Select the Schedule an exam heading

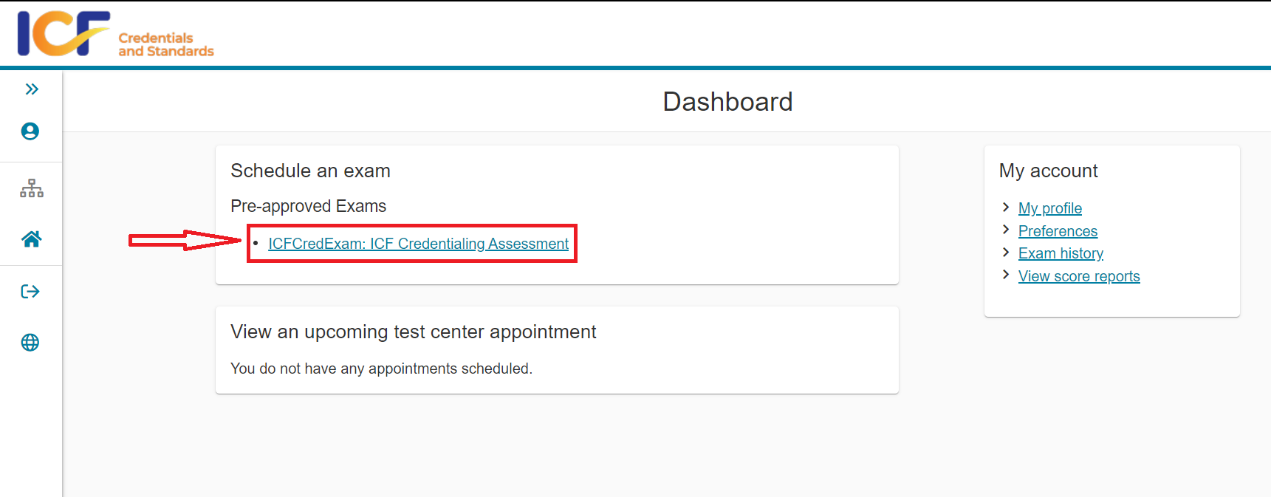[310, 171]
